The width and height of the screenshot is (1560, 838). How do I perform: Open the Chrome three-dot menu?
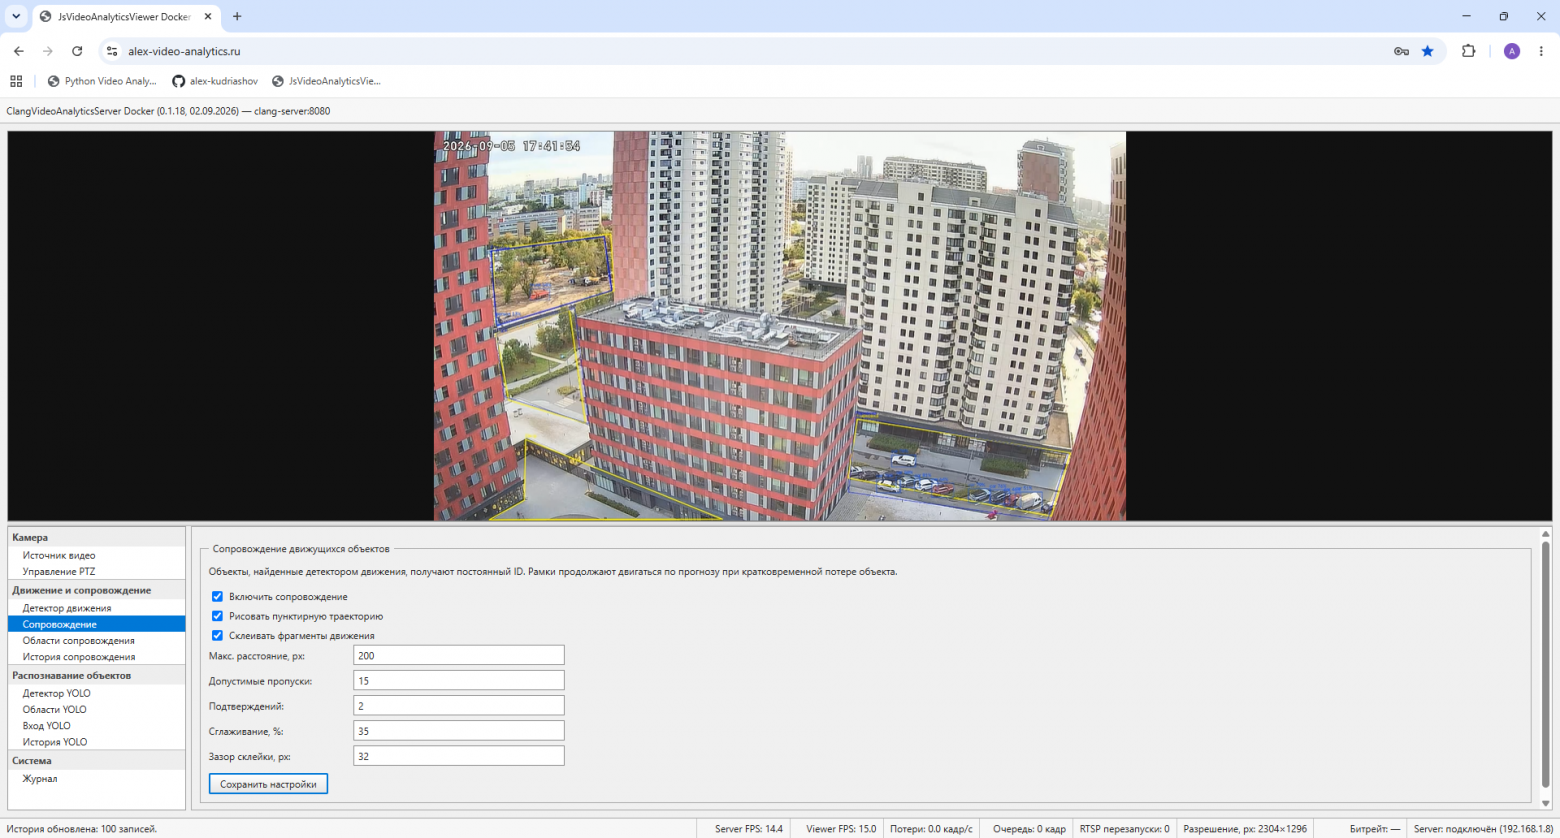[1541, 51]
